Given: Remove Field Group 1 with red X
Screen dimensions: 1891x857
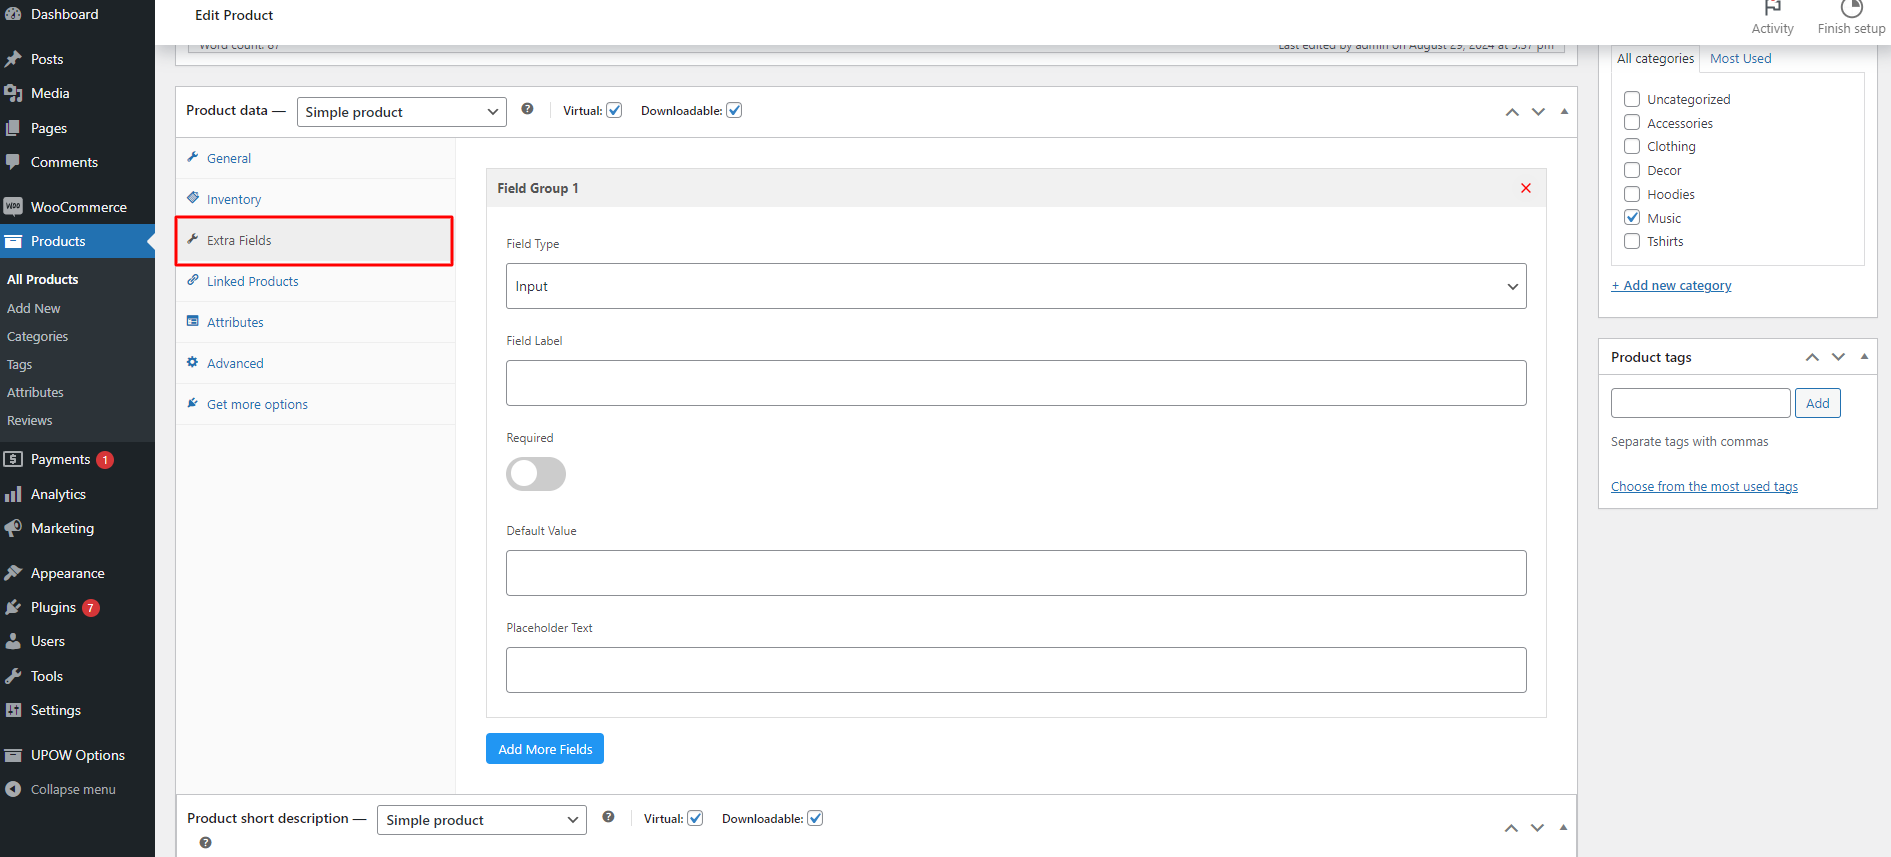Looking at the screenshot, I should click(1526, 188).
